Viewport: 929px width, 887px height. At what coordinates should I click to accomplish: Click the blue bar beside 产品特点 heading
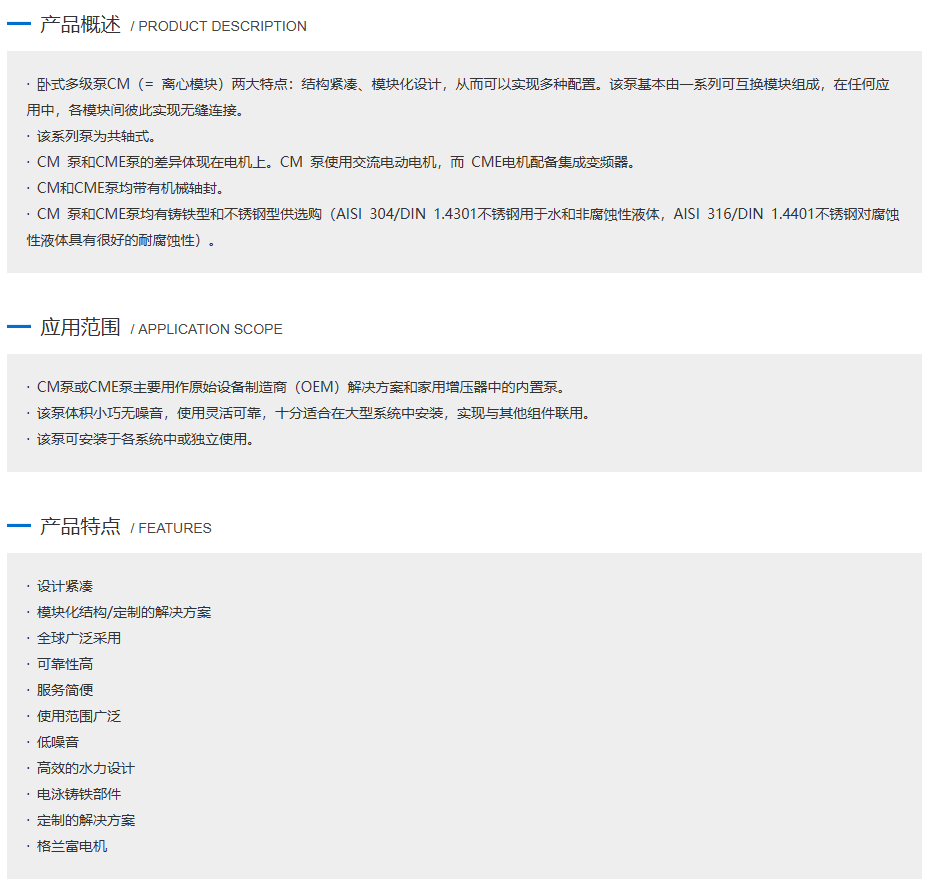[x=19, y=526]
